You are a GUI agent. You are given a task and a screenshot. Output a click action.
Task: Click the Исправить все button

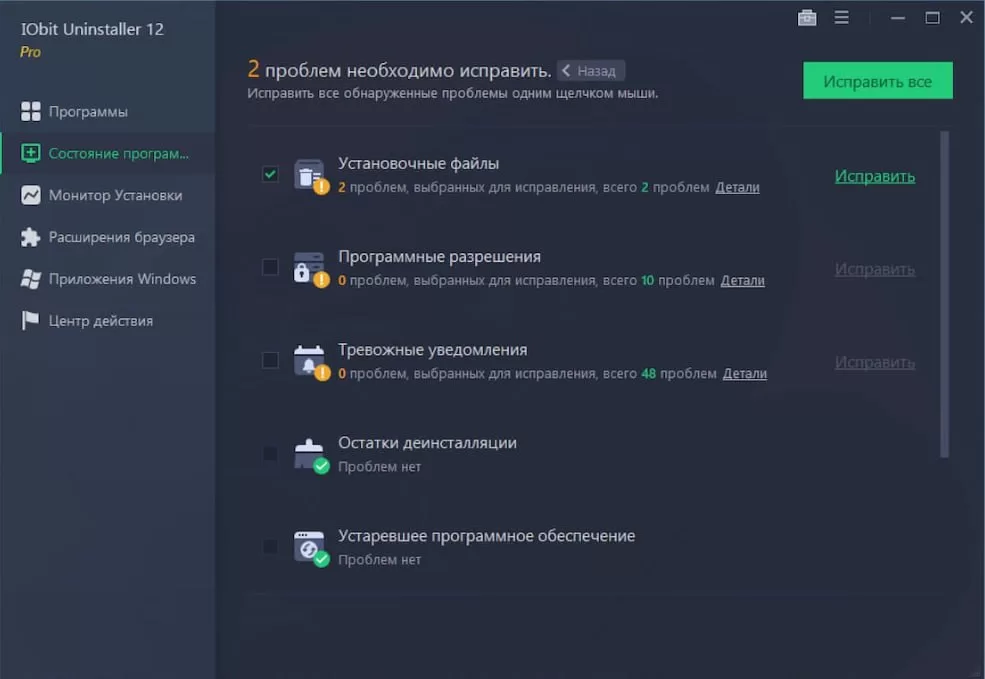pyautogui.click(x=878, y=80)
